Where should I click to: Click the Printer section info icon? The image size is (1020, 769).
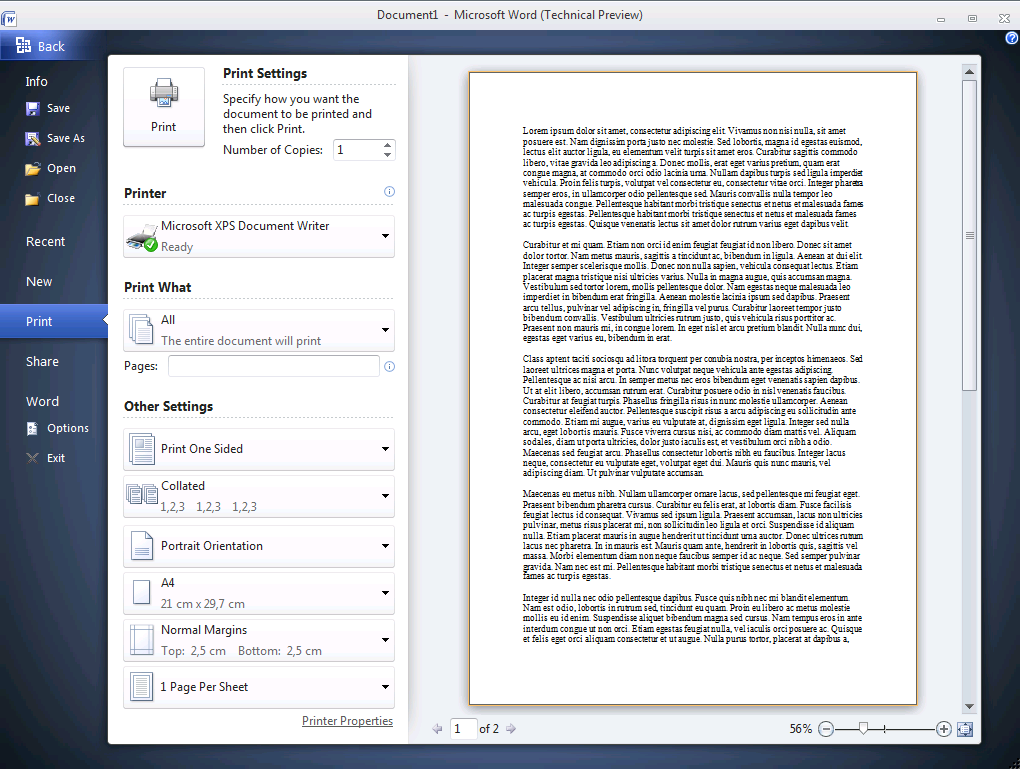coord(389,191)
